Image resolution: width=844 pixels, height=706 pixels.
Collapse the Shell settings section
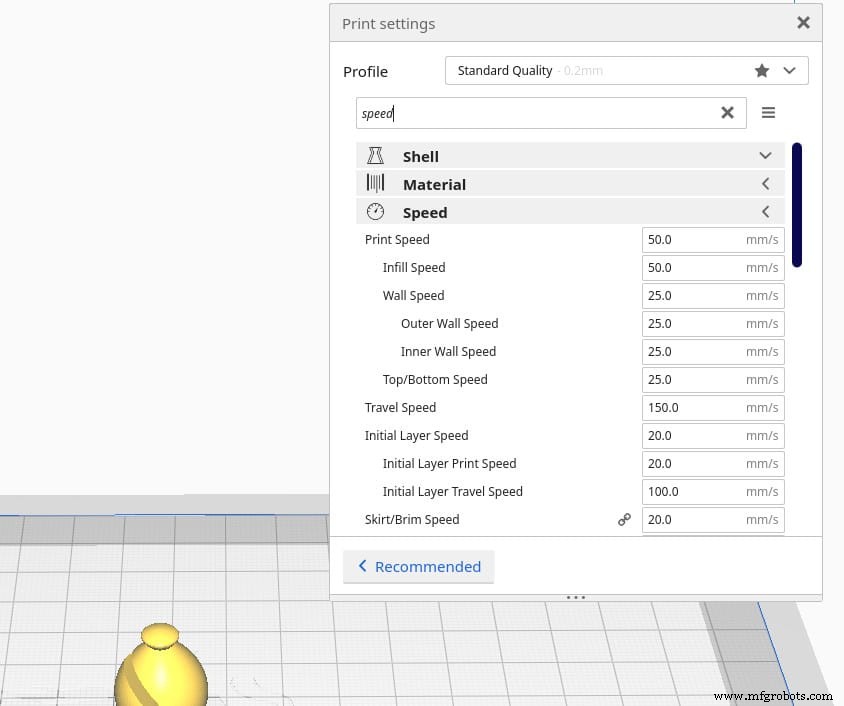(x=765, y=156)
